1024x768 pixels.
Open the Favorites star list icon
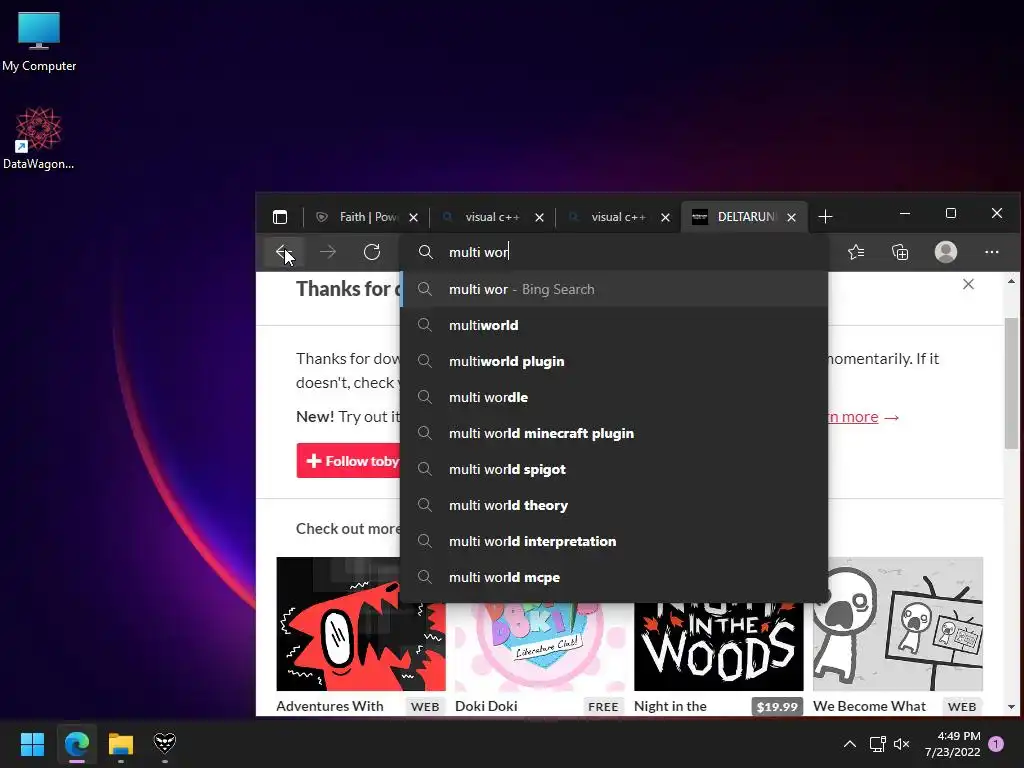856,252
